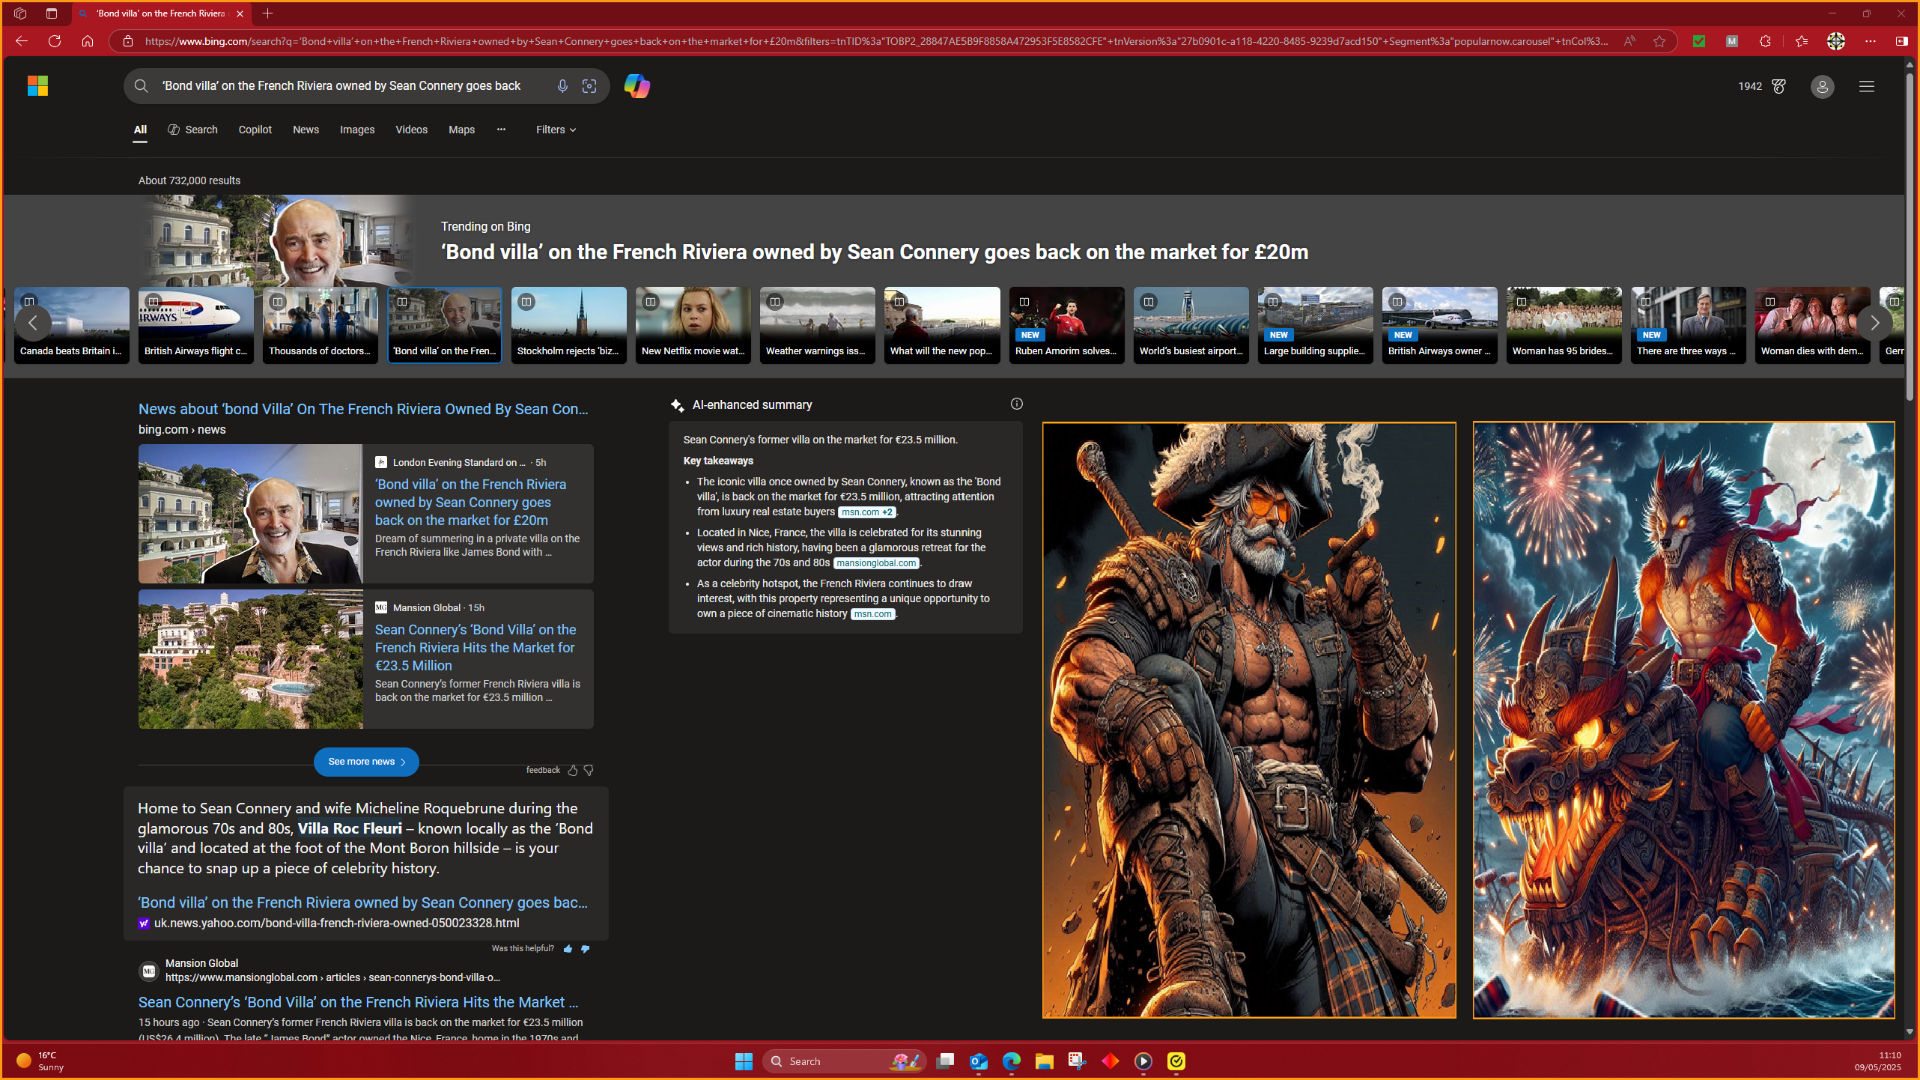Switch to the News tab

pos(306,130)
